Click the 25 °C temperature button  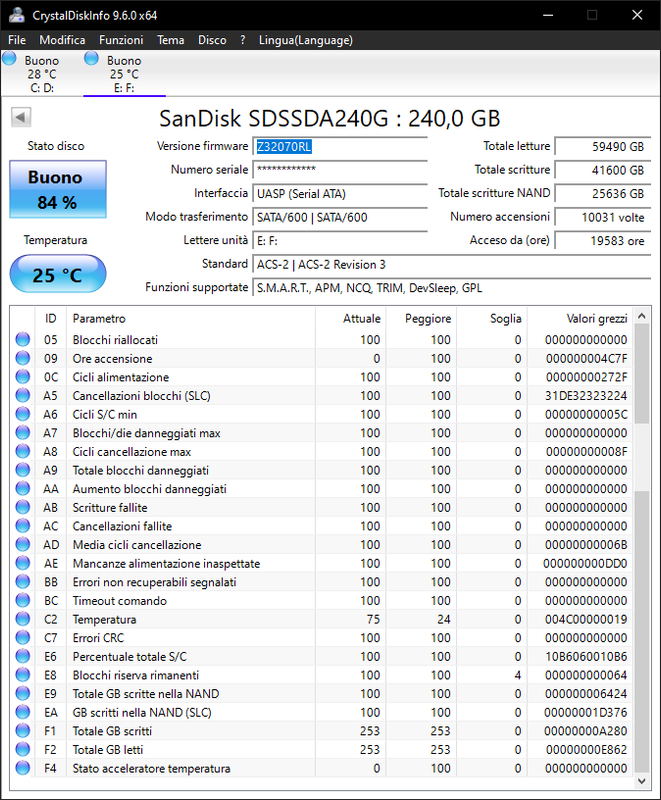click(x=58, y=274)
